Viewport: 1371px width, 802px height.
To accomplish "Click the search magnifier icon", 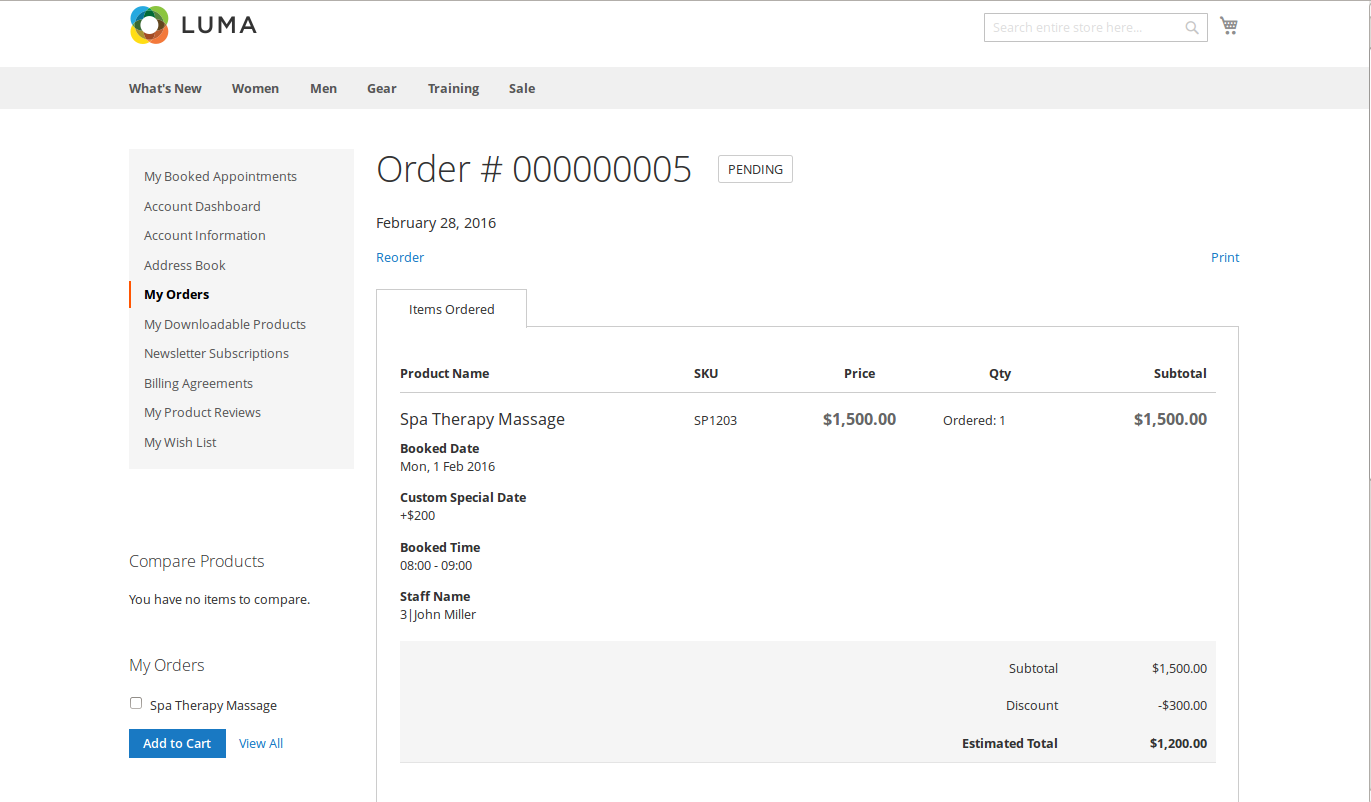I will [1191, 28].
